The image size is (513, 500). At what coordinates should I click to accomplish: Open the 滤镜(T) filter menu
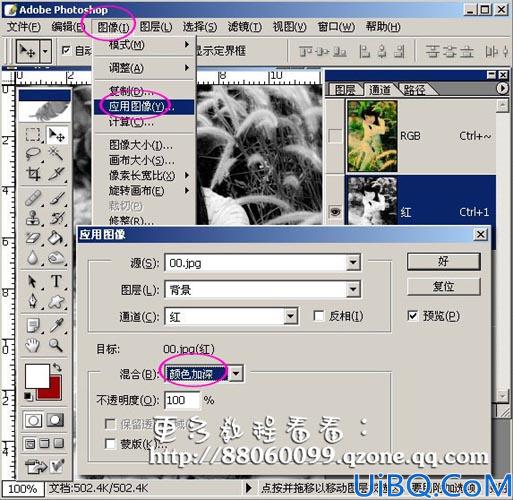click(245, 27)
